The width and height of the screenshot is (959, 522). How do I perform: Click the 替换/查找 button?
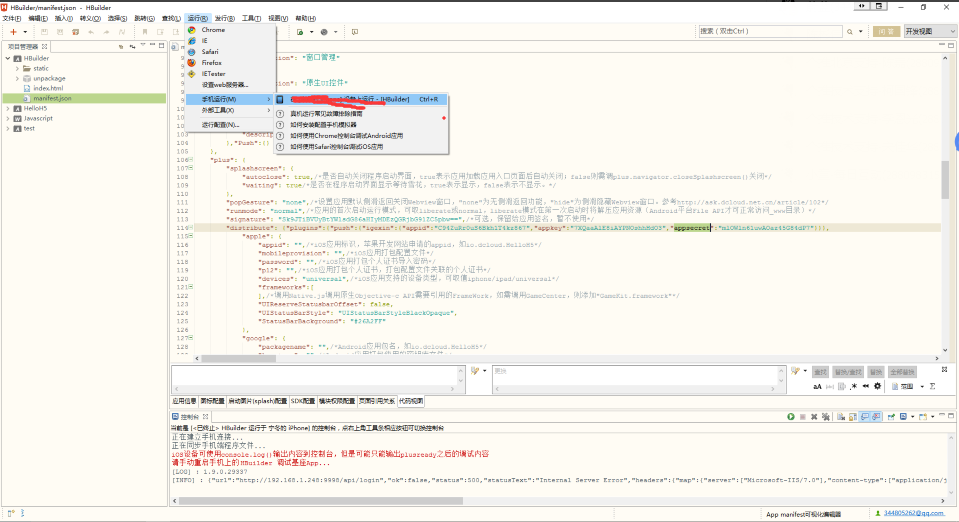pyautogui.click(x=848, y=372)
